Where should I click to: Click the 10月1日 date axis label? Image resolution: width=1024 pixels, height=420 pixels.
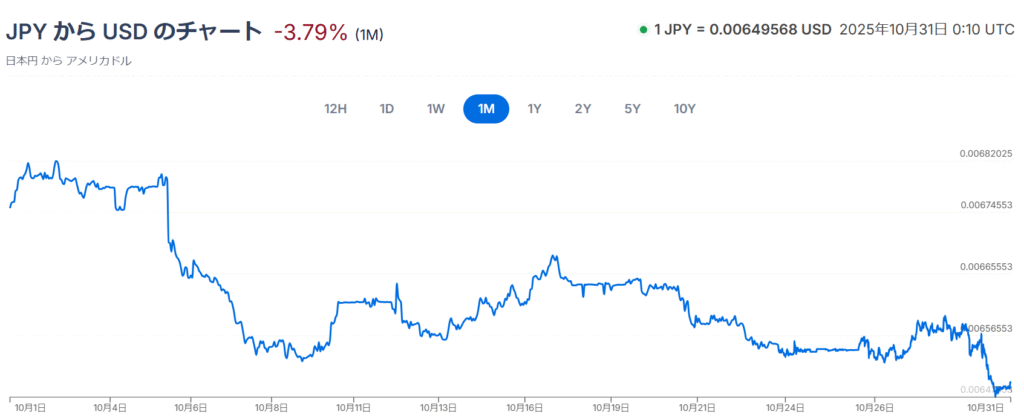(31, 407)
